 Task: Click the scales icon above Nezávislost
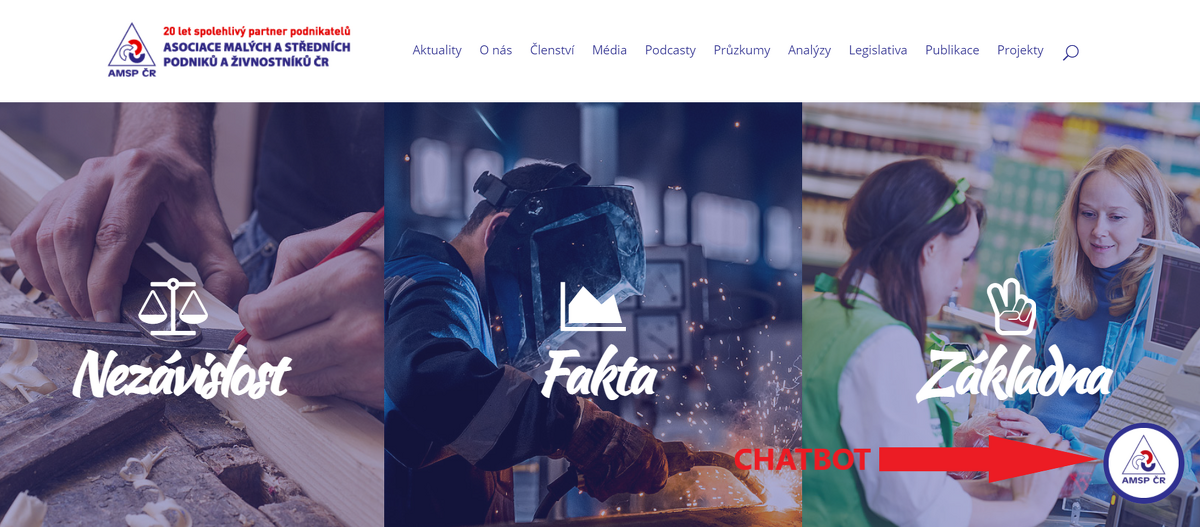point(173,306)
